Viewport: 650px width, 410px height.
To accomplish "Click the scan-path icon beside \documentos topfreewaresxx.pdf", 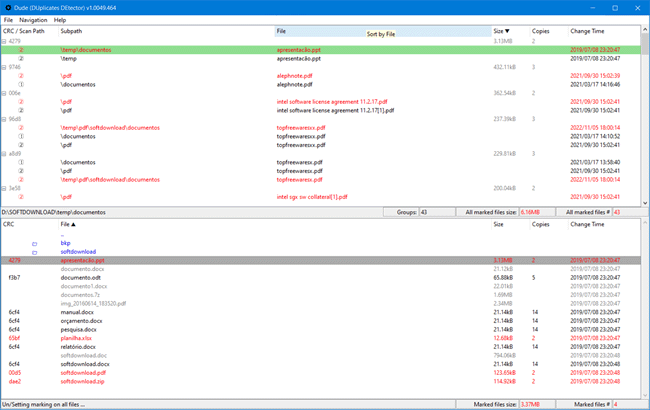I will (21, 136).
